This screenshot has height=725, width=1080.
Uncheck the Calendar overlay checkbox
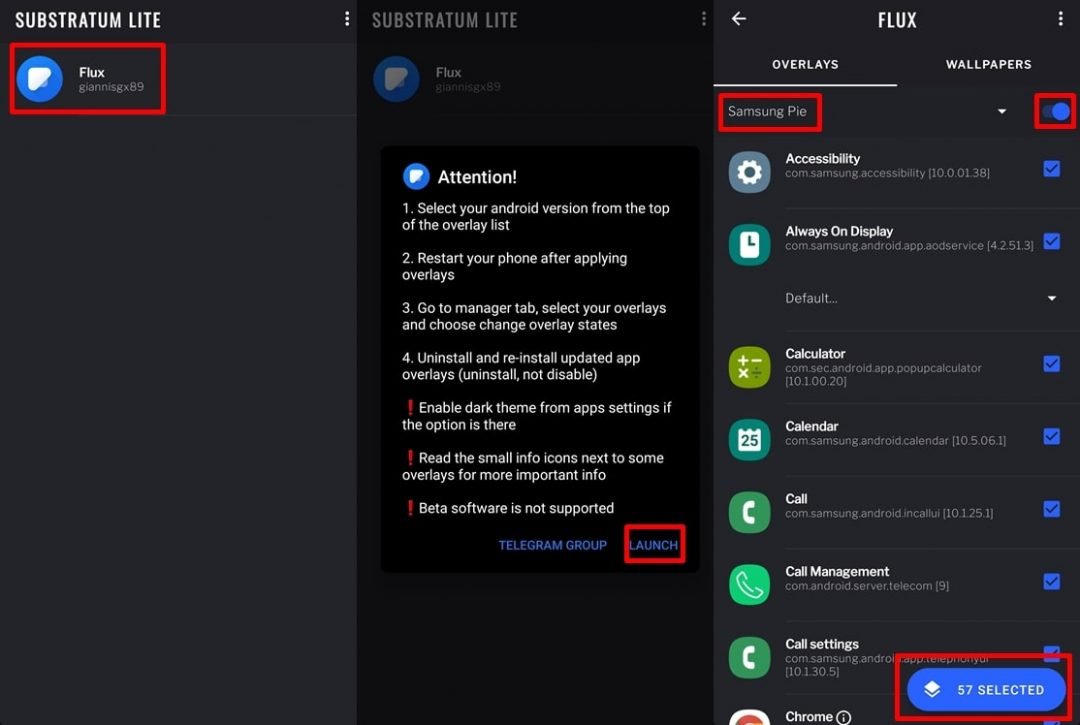coord(1051,437)
